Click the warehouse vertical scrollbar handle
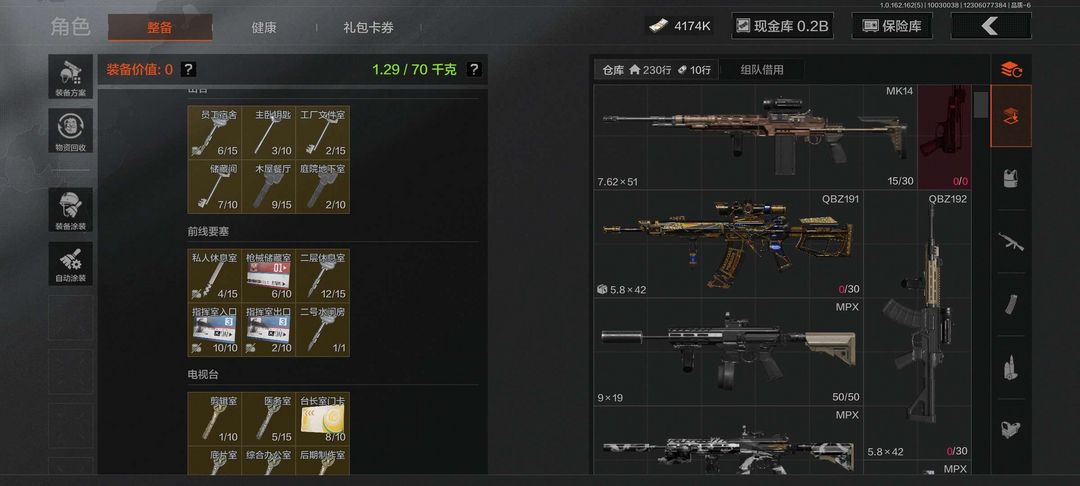1080x486 pixels. pyautogui.click(x=981, y=105)
